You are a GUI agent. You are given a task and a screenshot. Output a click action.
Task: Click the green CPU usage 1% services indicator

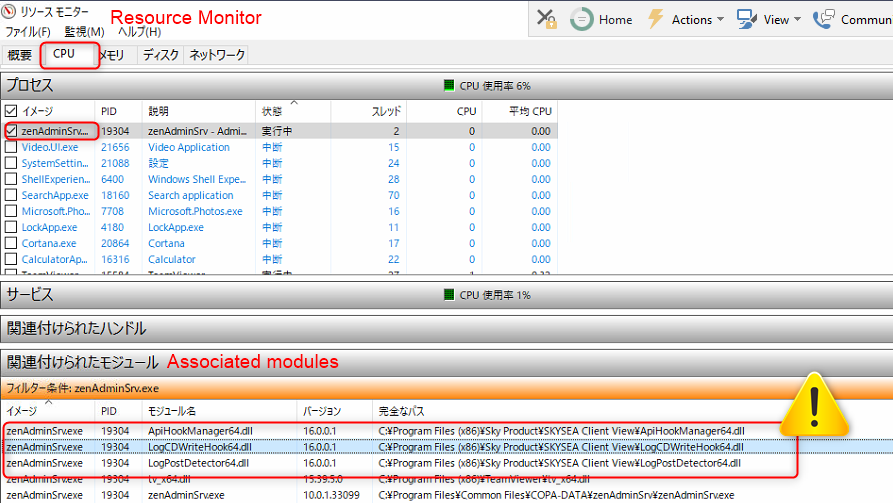(x=449, y=295)
